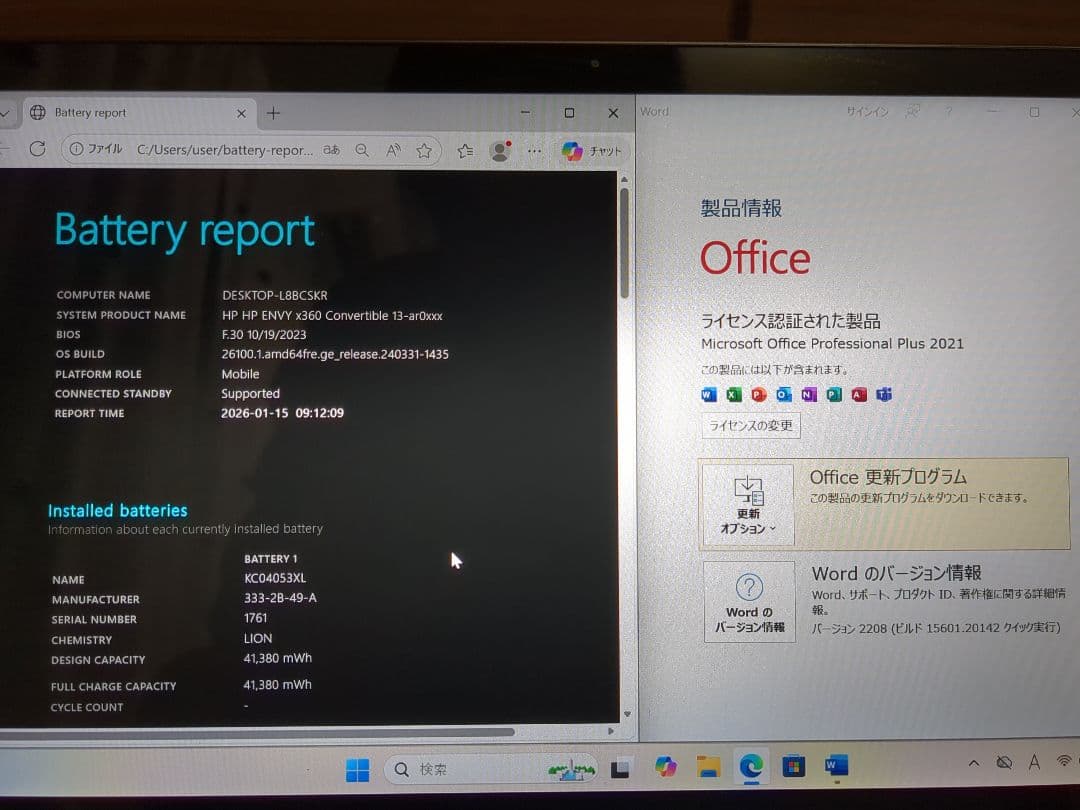Add Battery report to favorites with the star
The width and height of the screenshot is (1080, 810).
[424, 149]
